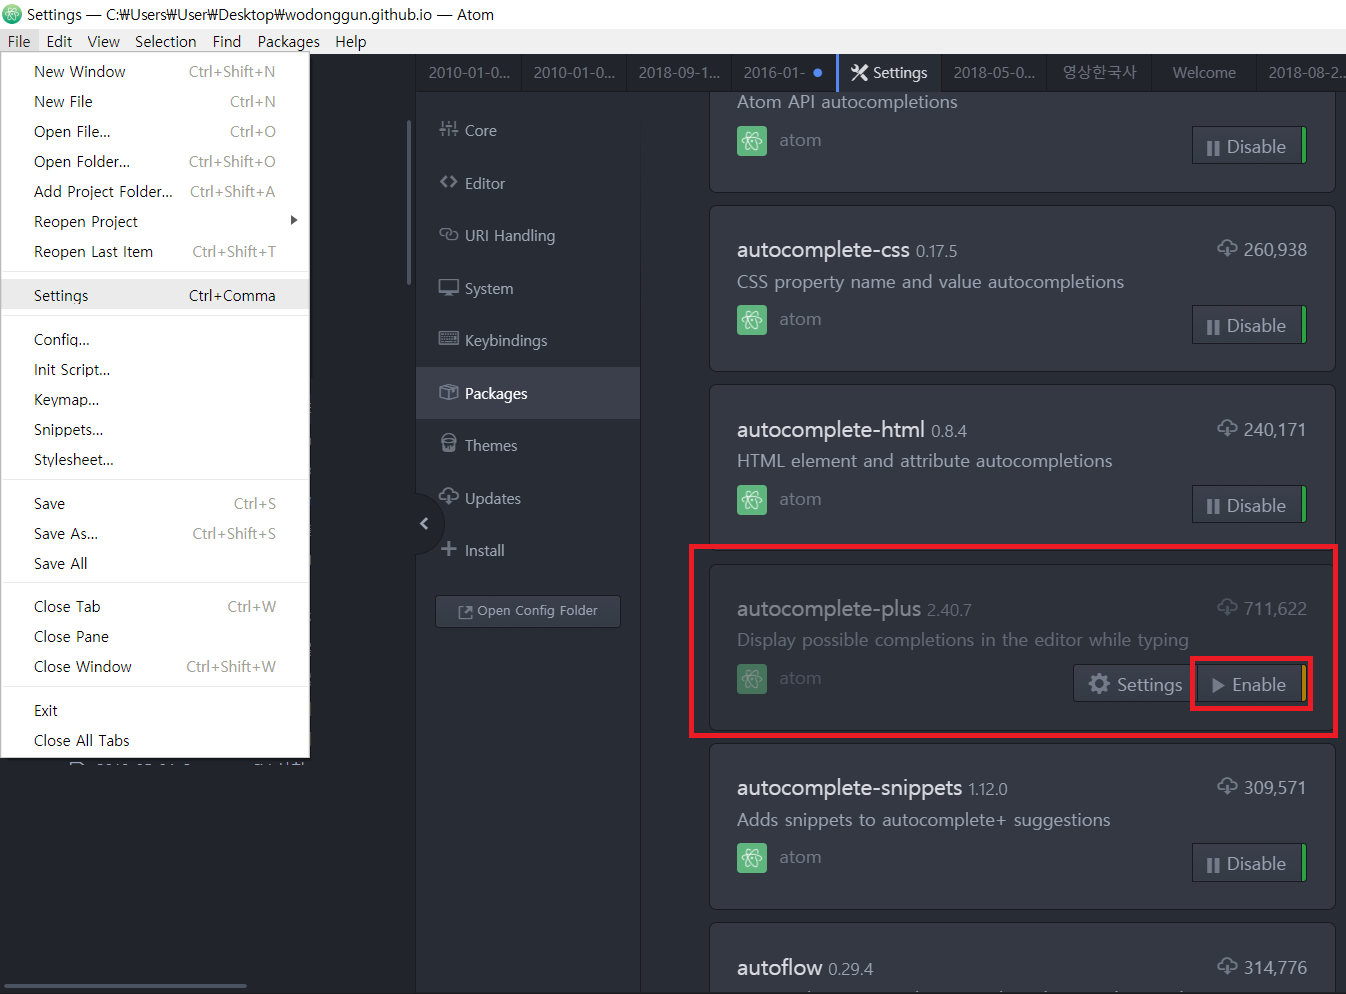This screenshot has height=994, width=1346.
Task: Choose New File menu entry
Action: [155, 101]
